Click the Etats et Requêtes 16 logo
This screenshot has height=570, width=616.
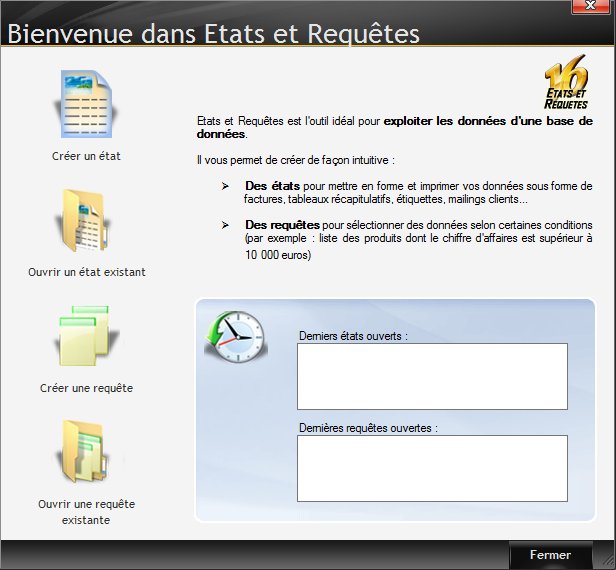pyautogui.click(x=566, y=82)
